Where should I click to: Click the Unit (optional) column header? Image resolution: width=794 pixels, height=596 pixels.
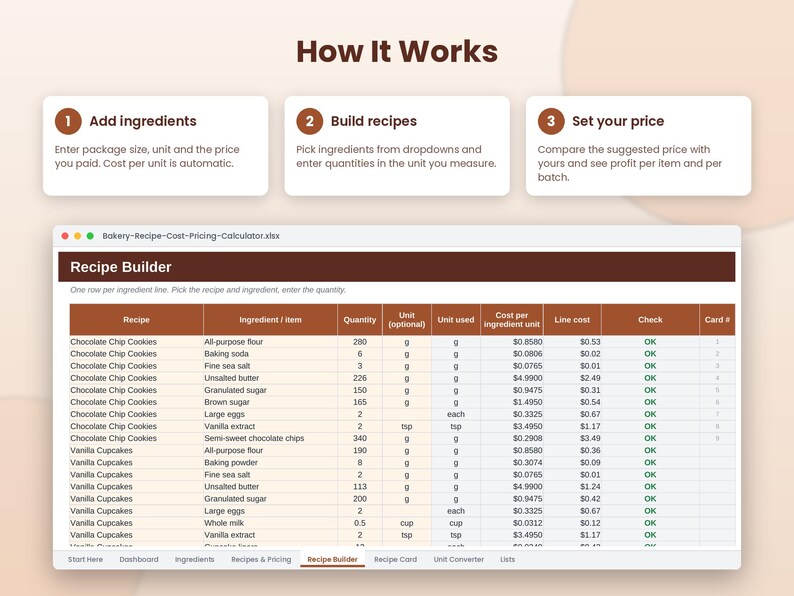pyautogui.click(x=407, y=320)
